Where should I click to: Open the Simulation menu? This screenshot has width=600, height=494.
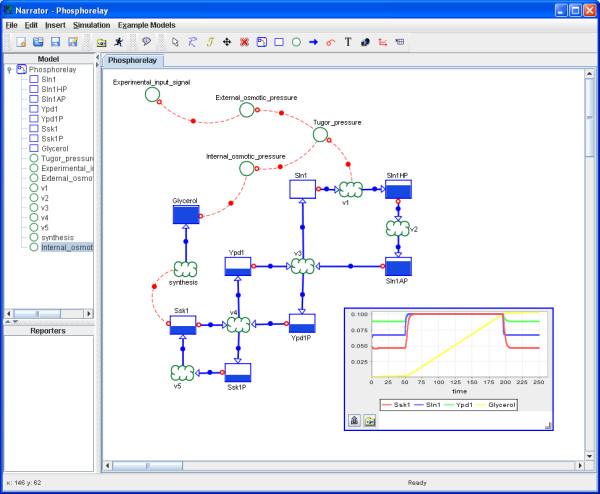tap(91, 23)
